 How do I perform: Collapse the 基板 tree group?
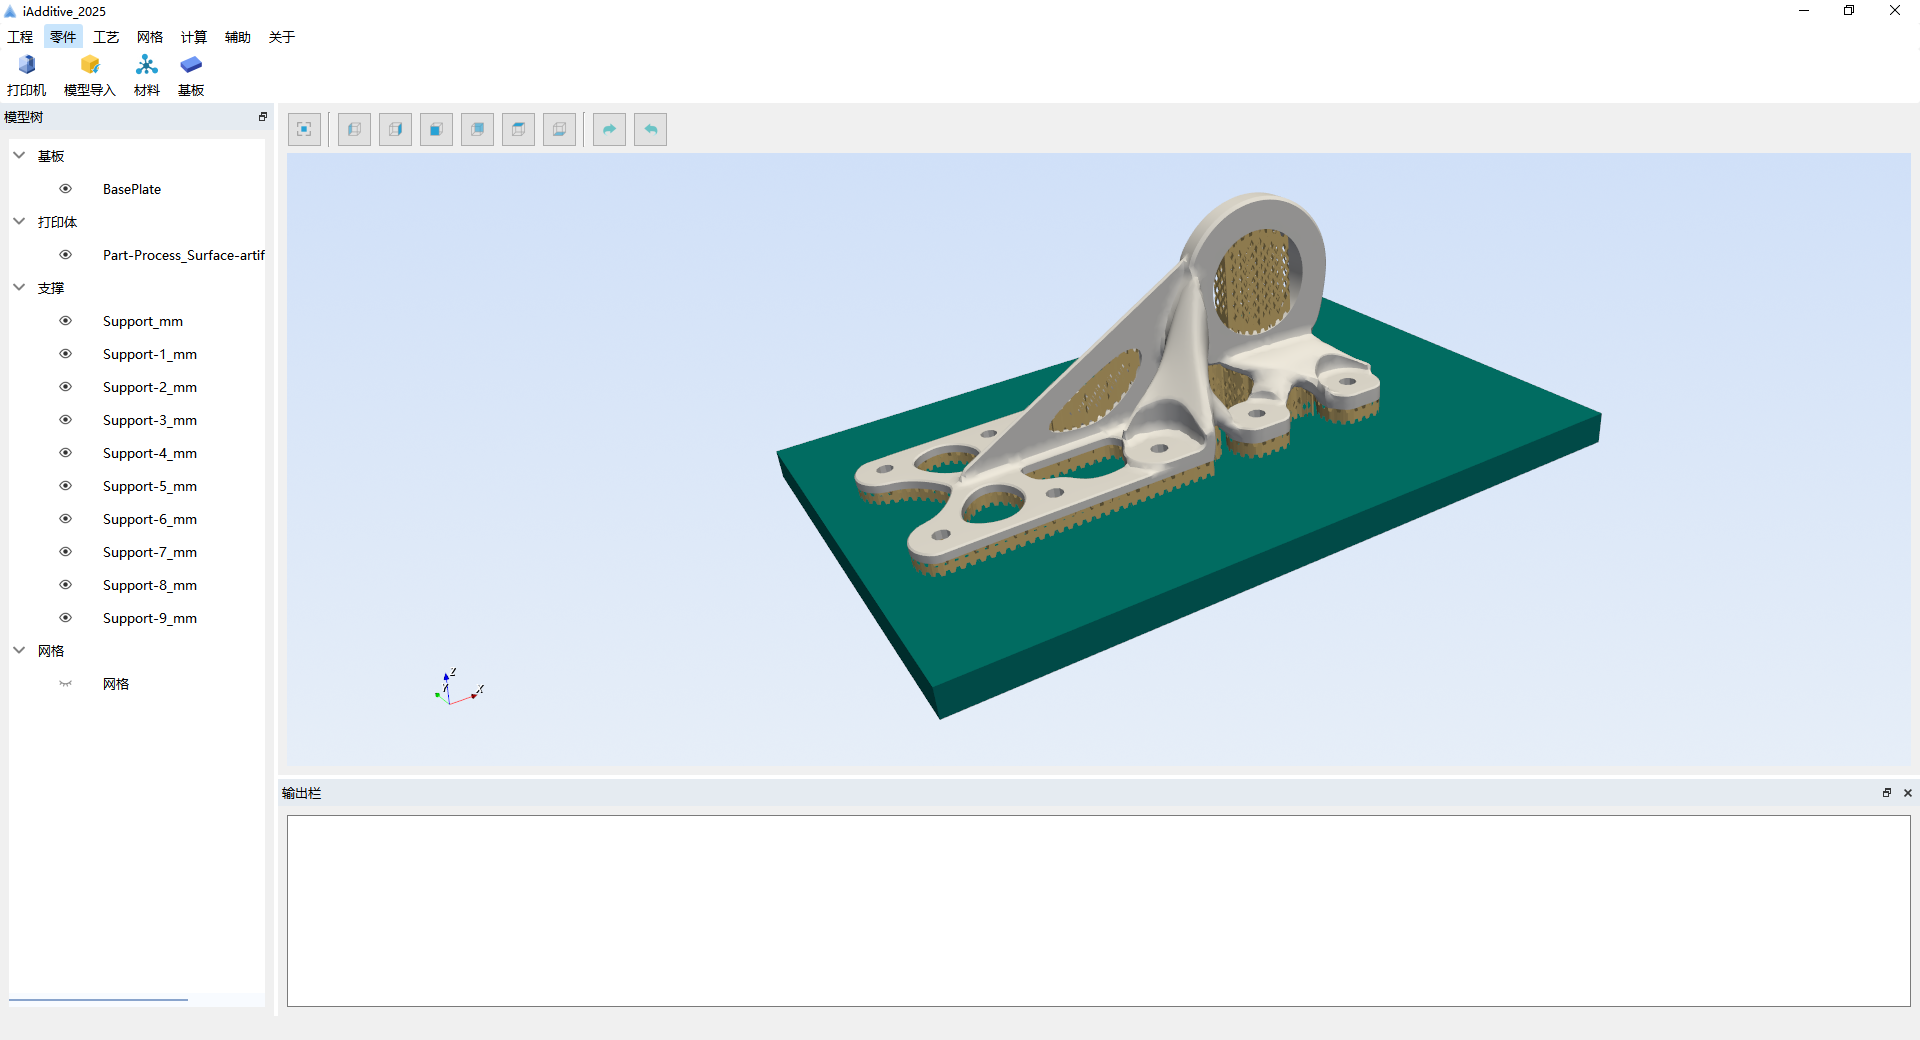[x=19, y=156]
